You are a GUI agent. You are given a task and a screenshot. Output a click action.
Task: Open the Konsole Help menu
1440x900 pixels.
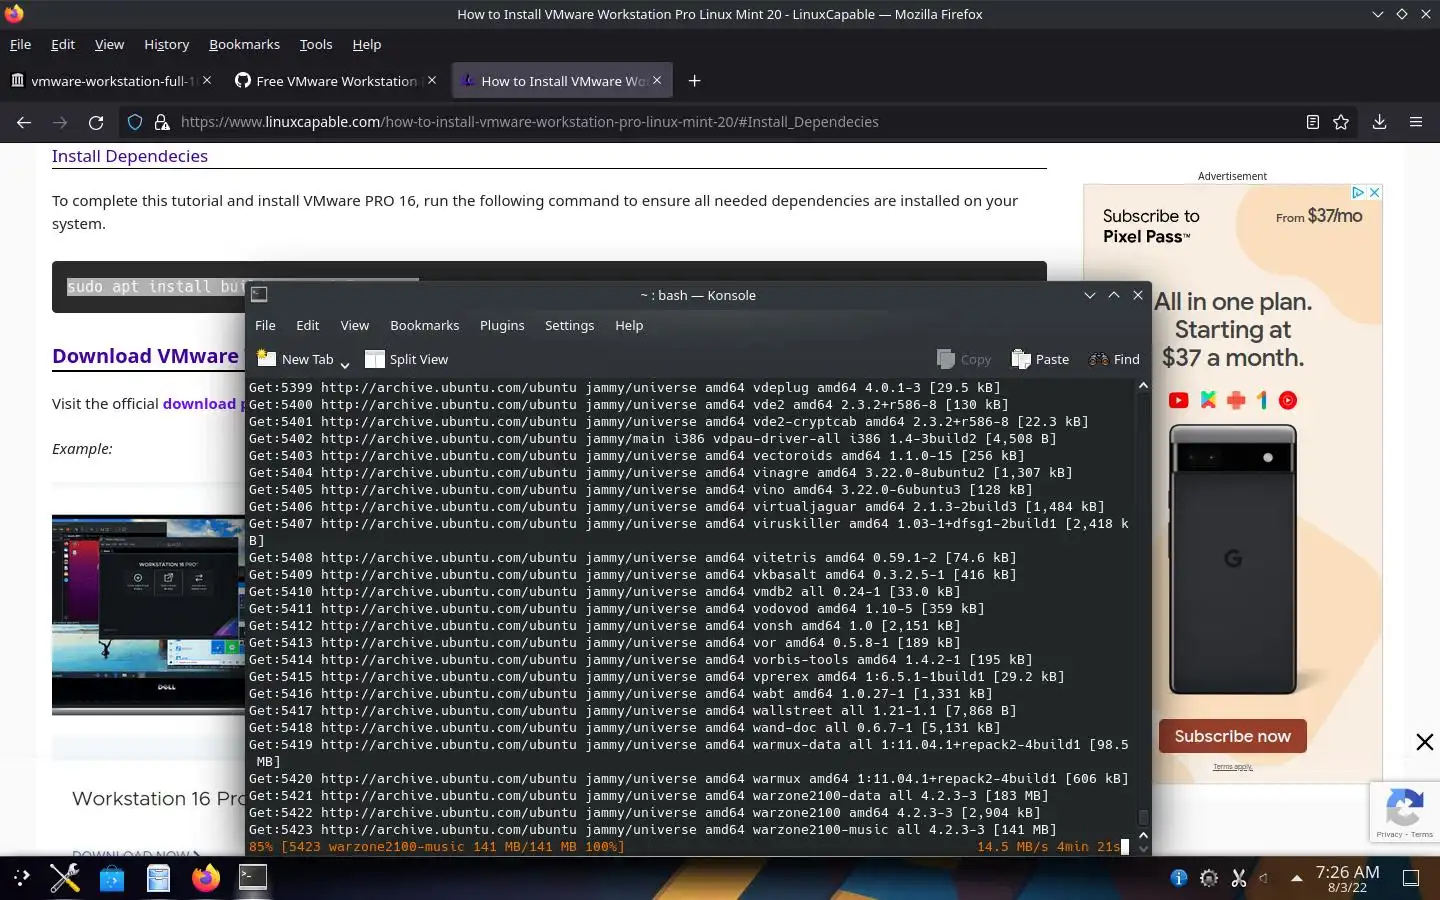coord(629,325)
